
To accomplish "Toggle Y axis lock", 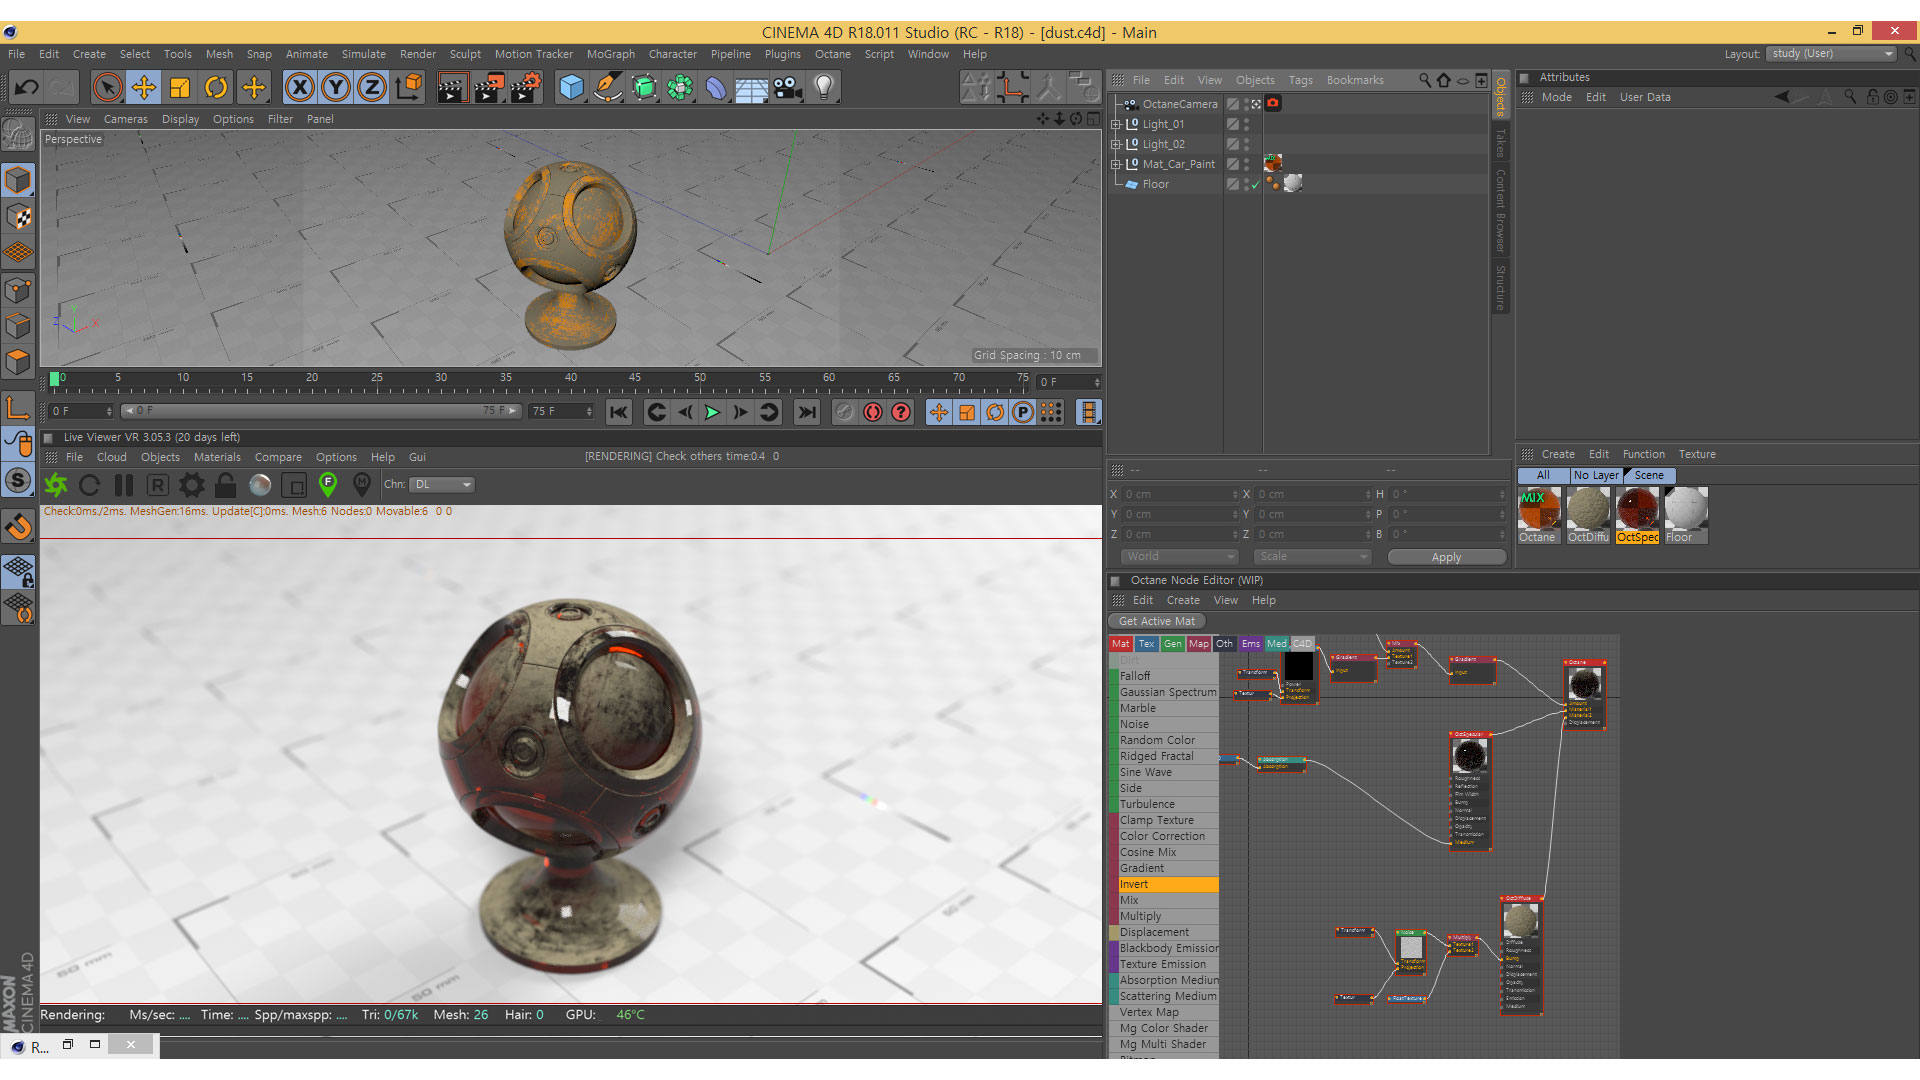I will point(336,88).
